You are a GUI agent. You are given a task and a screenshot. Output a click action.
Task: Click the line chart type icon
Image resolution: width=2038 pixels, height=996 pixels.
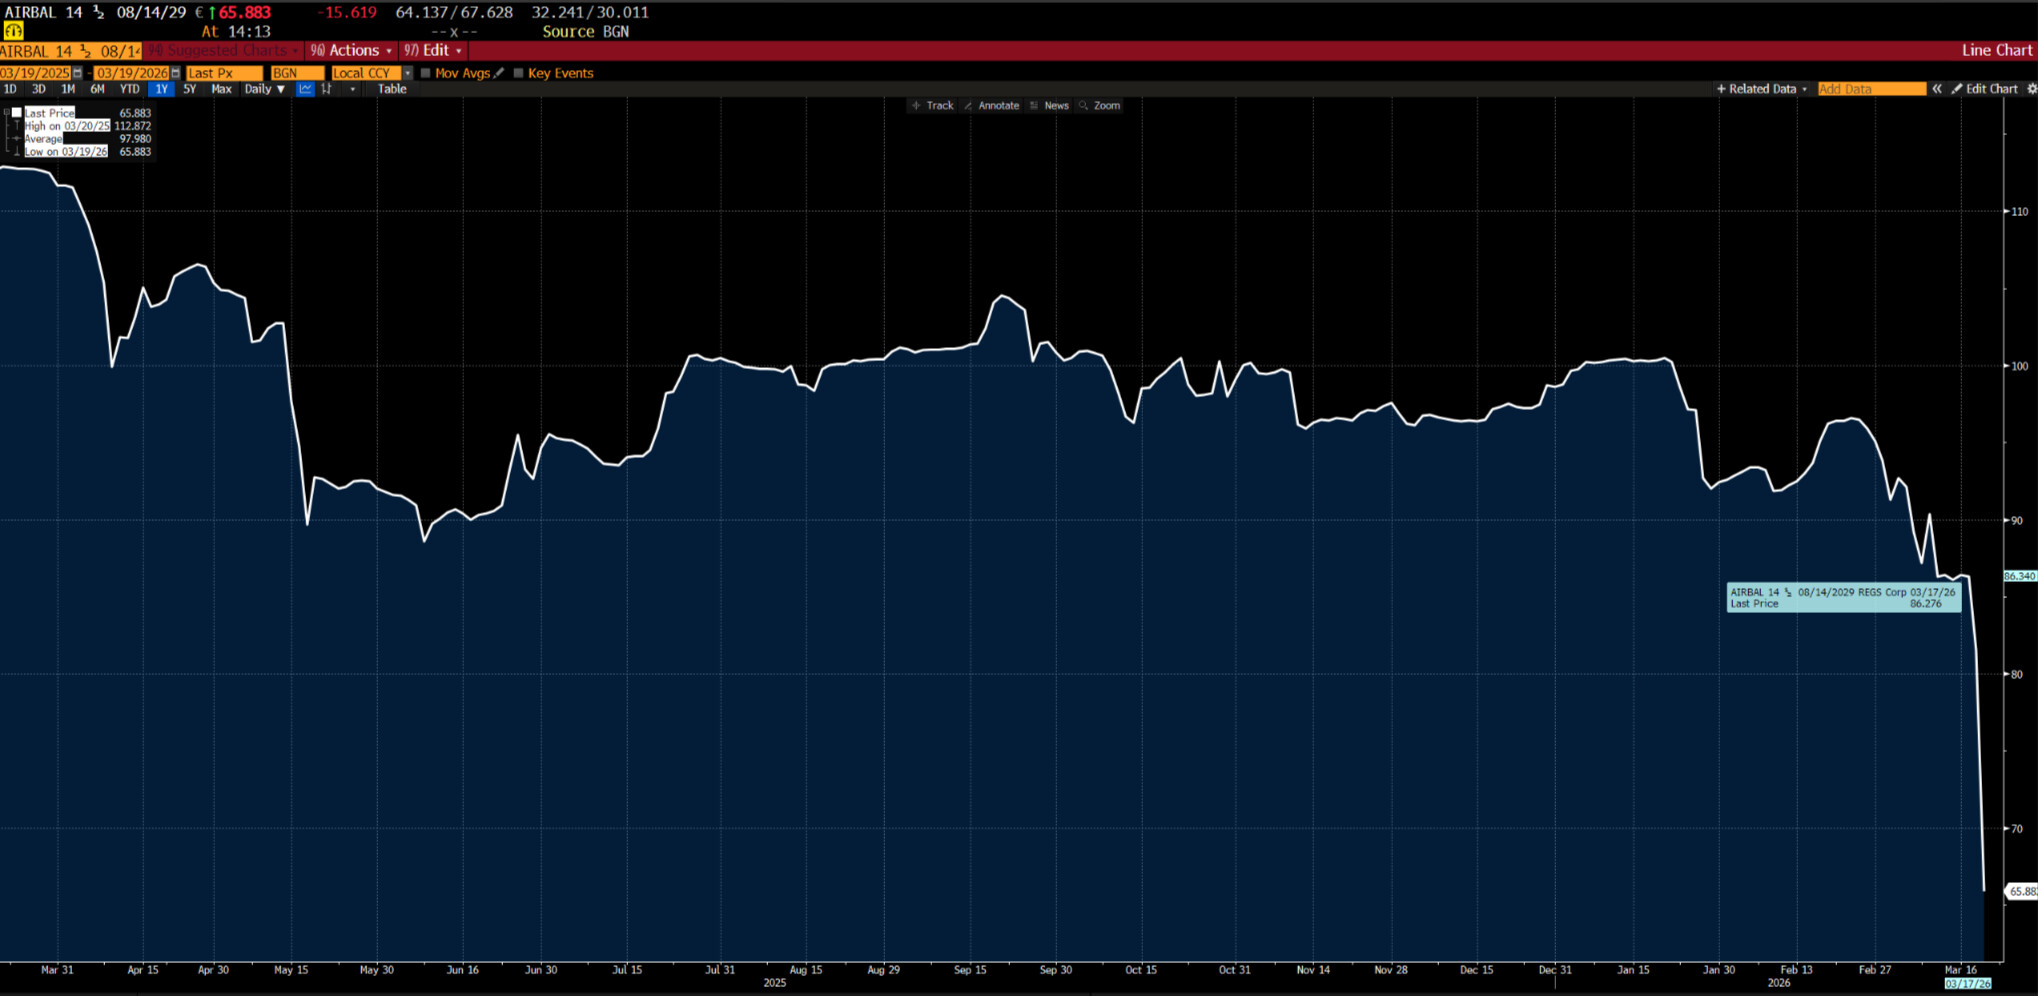(x=305, y=89)
